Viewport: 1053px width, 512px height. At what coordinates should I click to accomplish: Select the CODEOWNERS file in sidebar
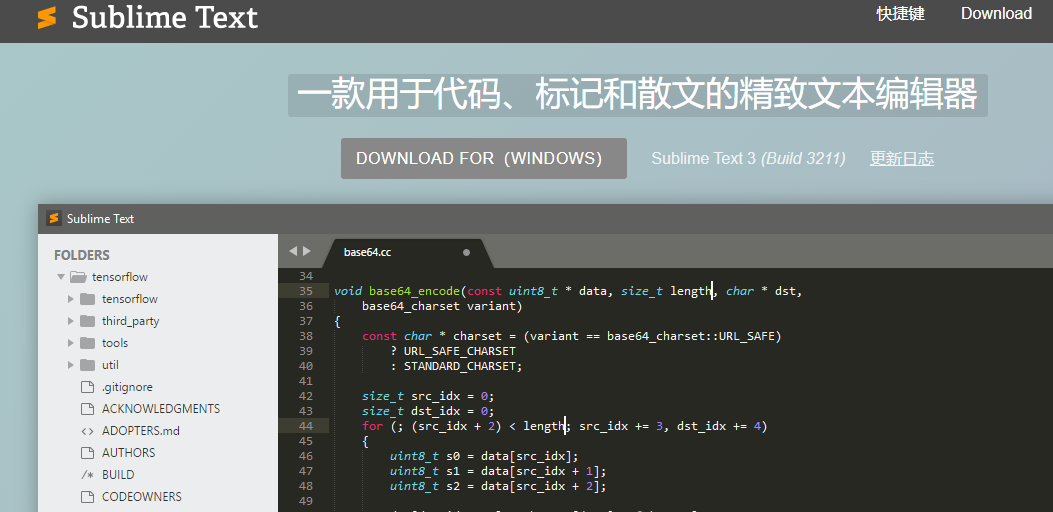click(x=141, y=497)
